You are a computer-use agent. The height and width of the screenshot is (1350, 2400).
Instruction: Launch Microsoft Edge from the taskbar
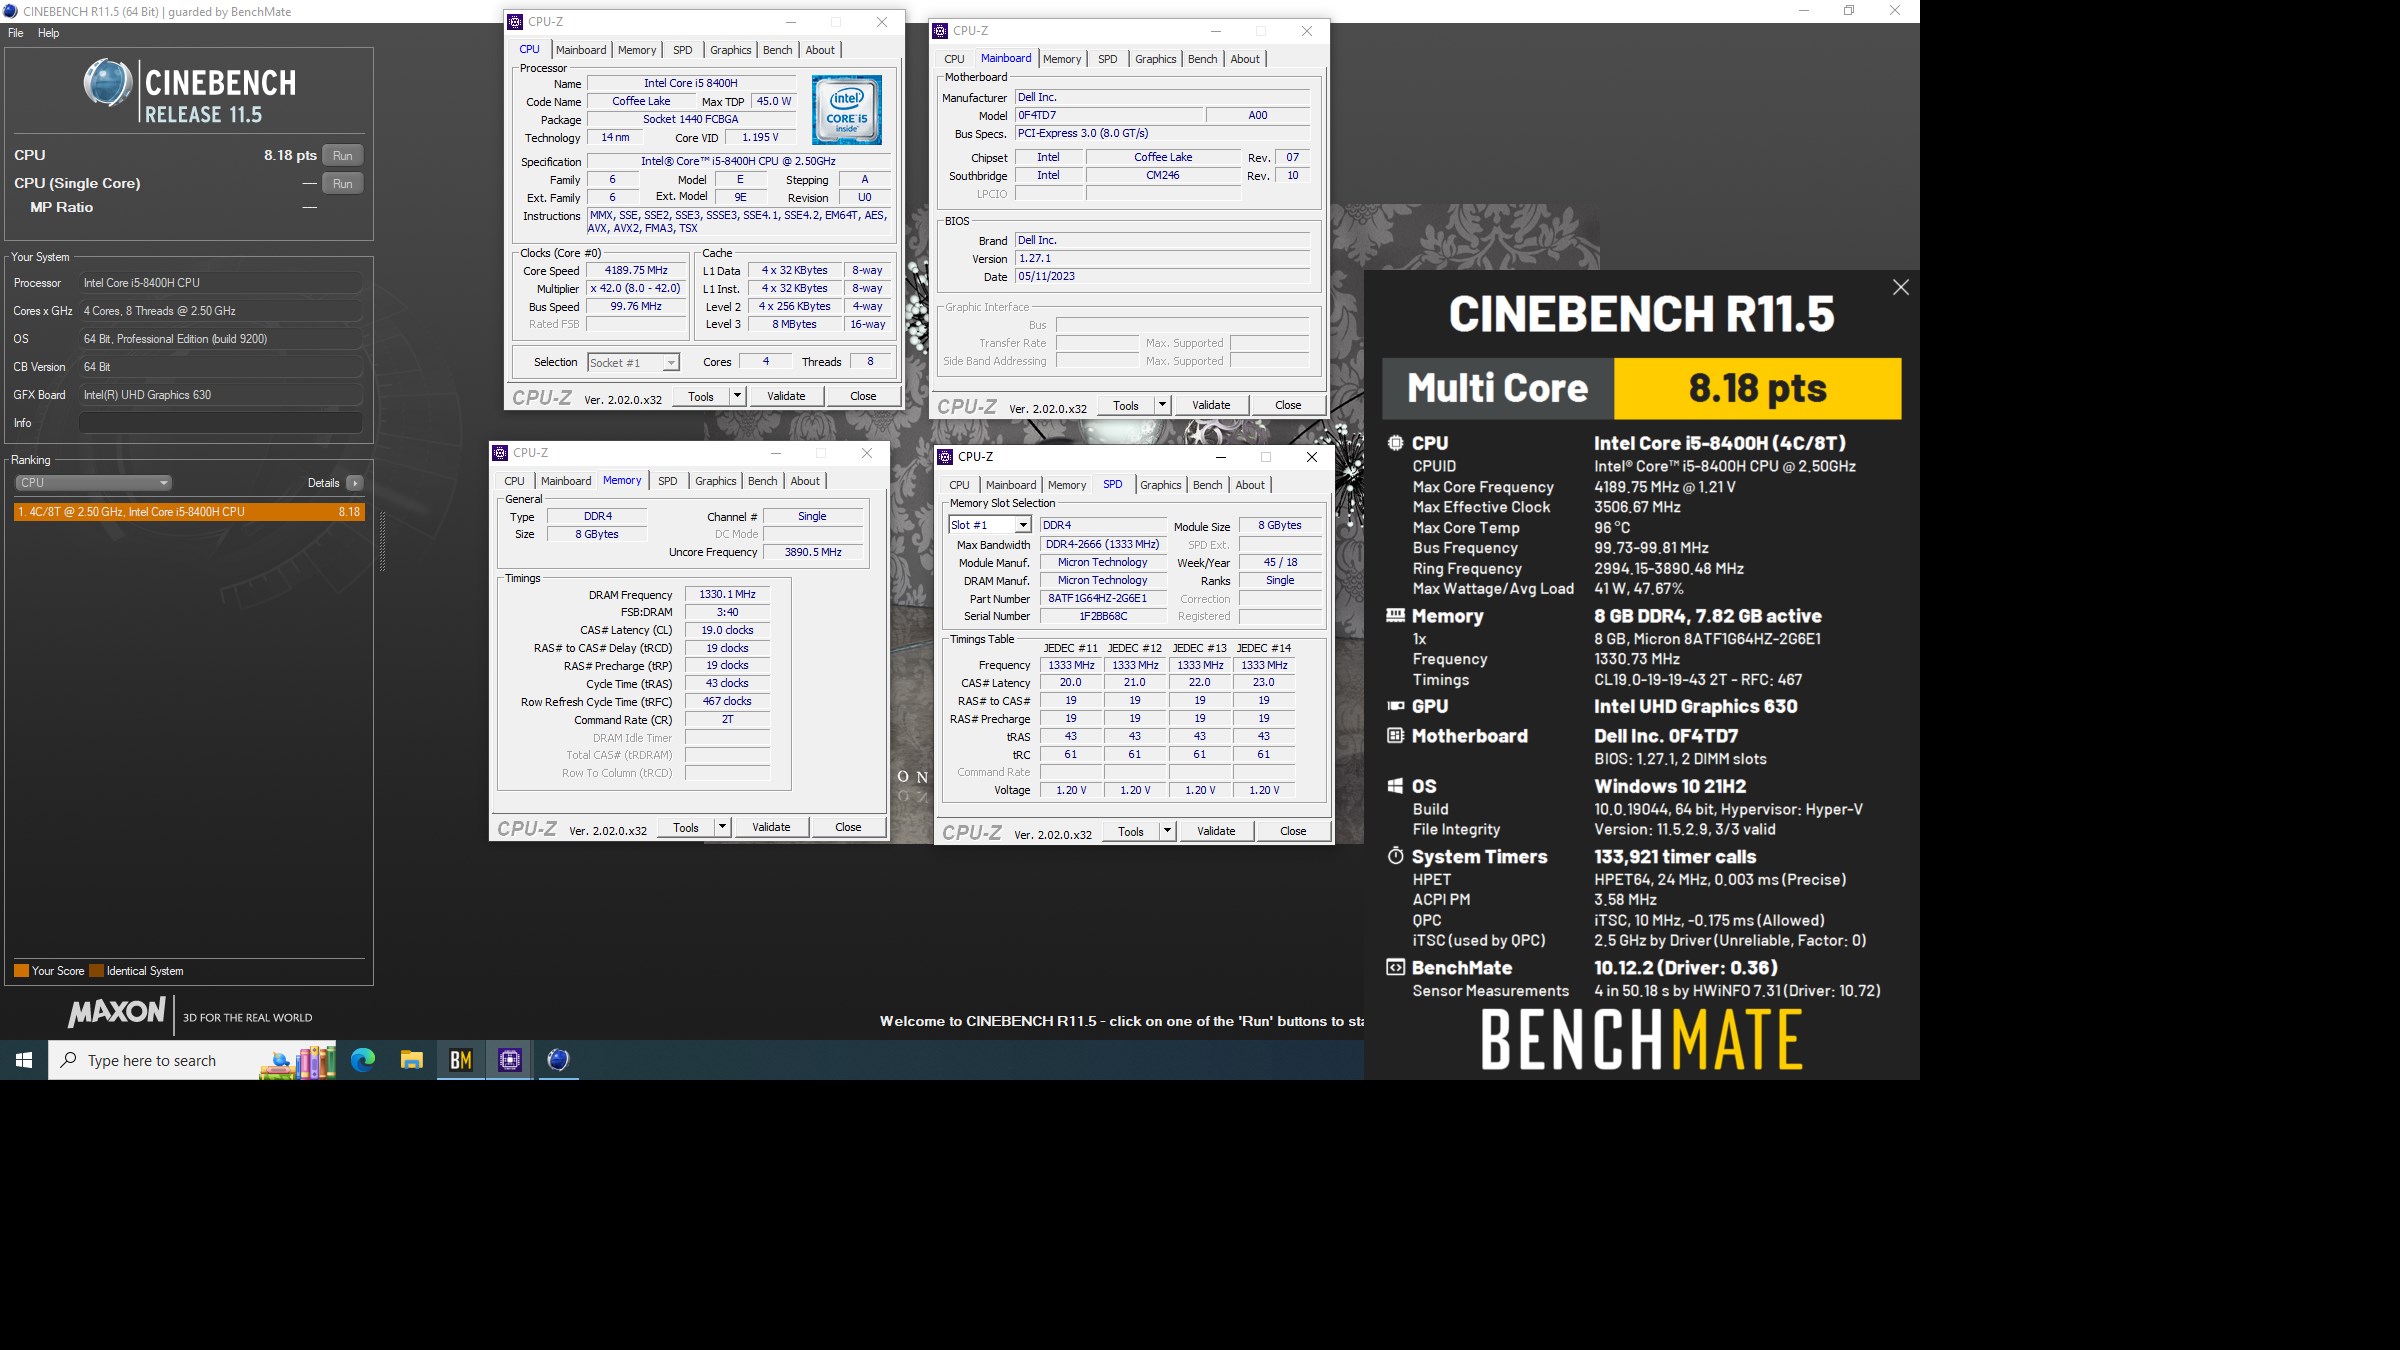pos(363,1060)
